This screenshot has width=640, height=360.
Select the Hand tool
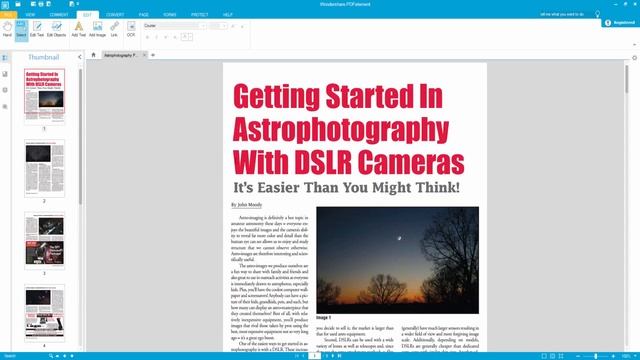pyautogui.click(x=7, y=29)
